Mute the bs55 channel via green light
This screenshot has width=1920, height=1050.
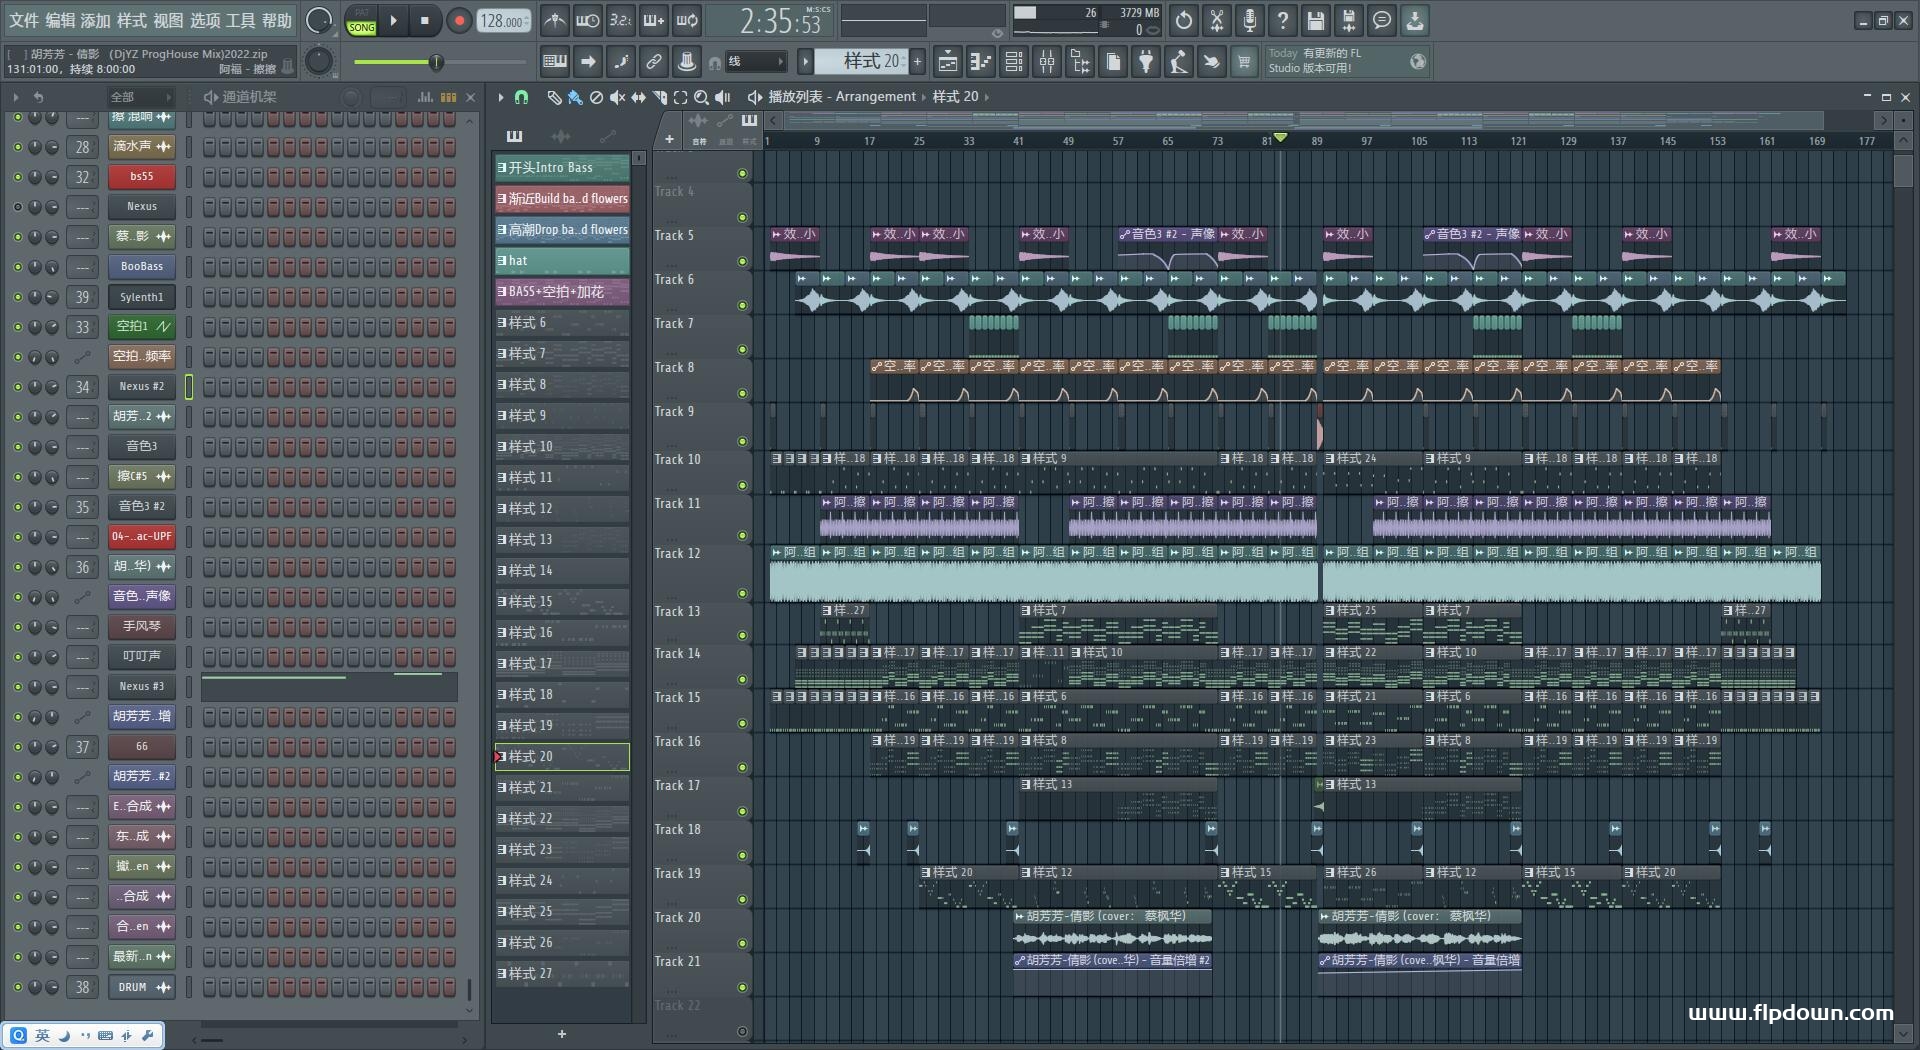pyautogui.click(x=17, y=177)
